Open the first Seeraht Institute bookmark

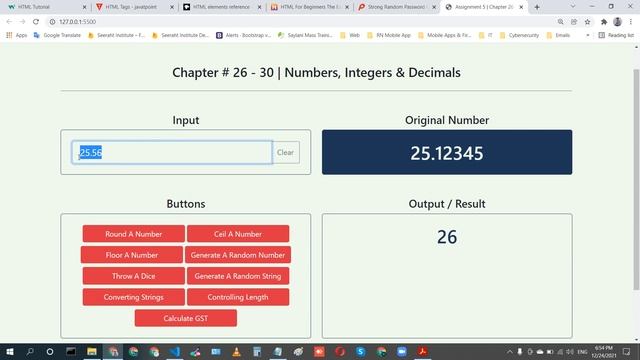(x=117, y=35)
